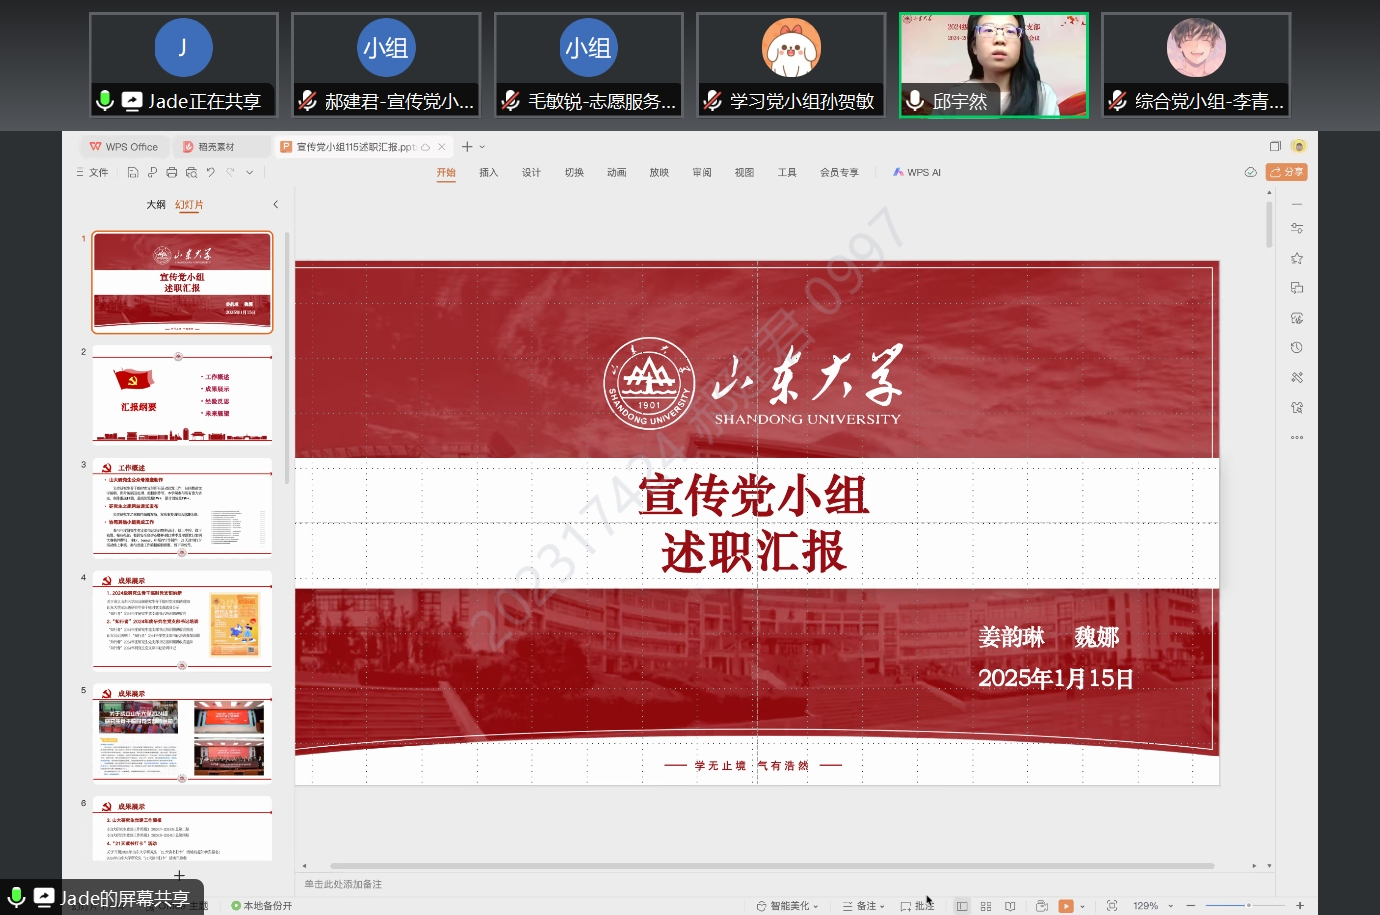Viewport: 1380px width, 915px height.
Task: Click the new tab plus icon
Action: [x=467, y=146]
